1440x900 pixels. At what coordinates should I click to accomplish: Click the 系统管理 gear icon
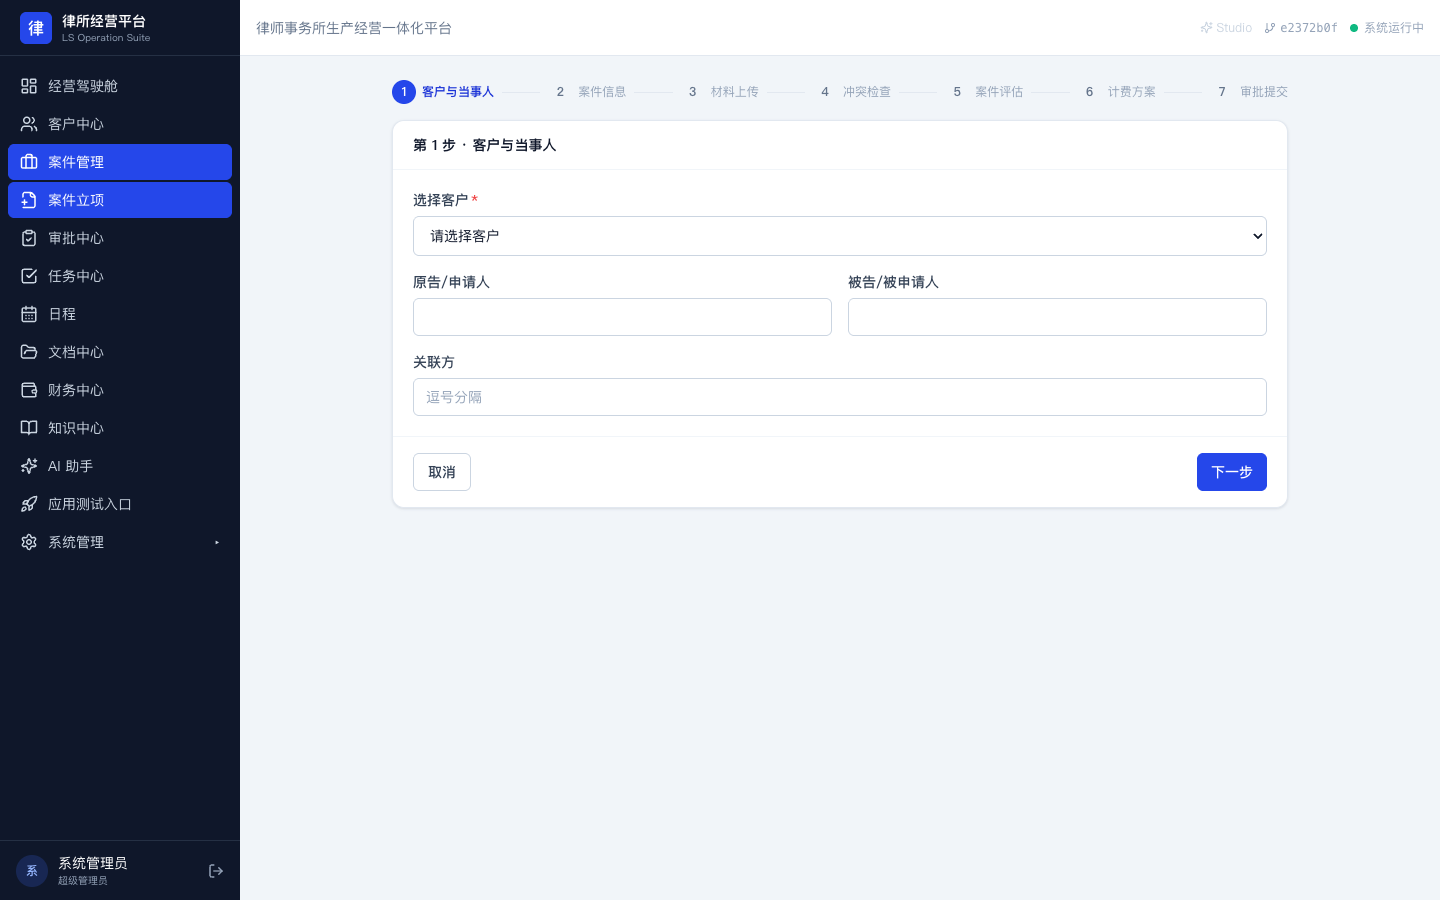29,542
